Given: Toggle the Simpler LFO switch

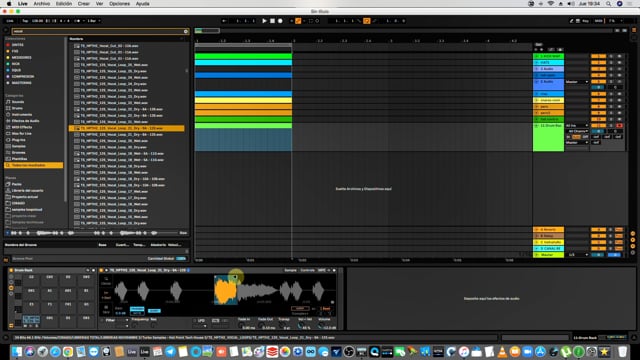Looking at the screenshot, I should point(194,320).
